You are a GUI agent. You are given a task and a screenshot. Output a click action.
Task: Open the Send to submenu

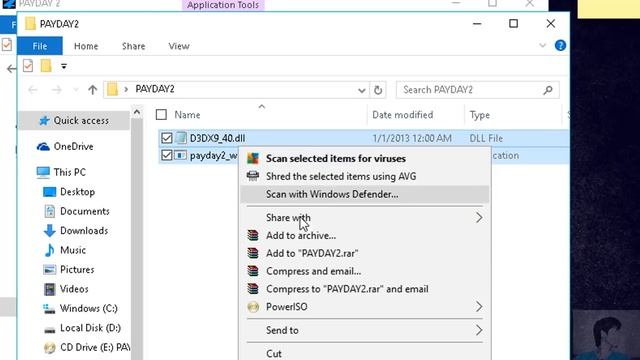(365, 330)
